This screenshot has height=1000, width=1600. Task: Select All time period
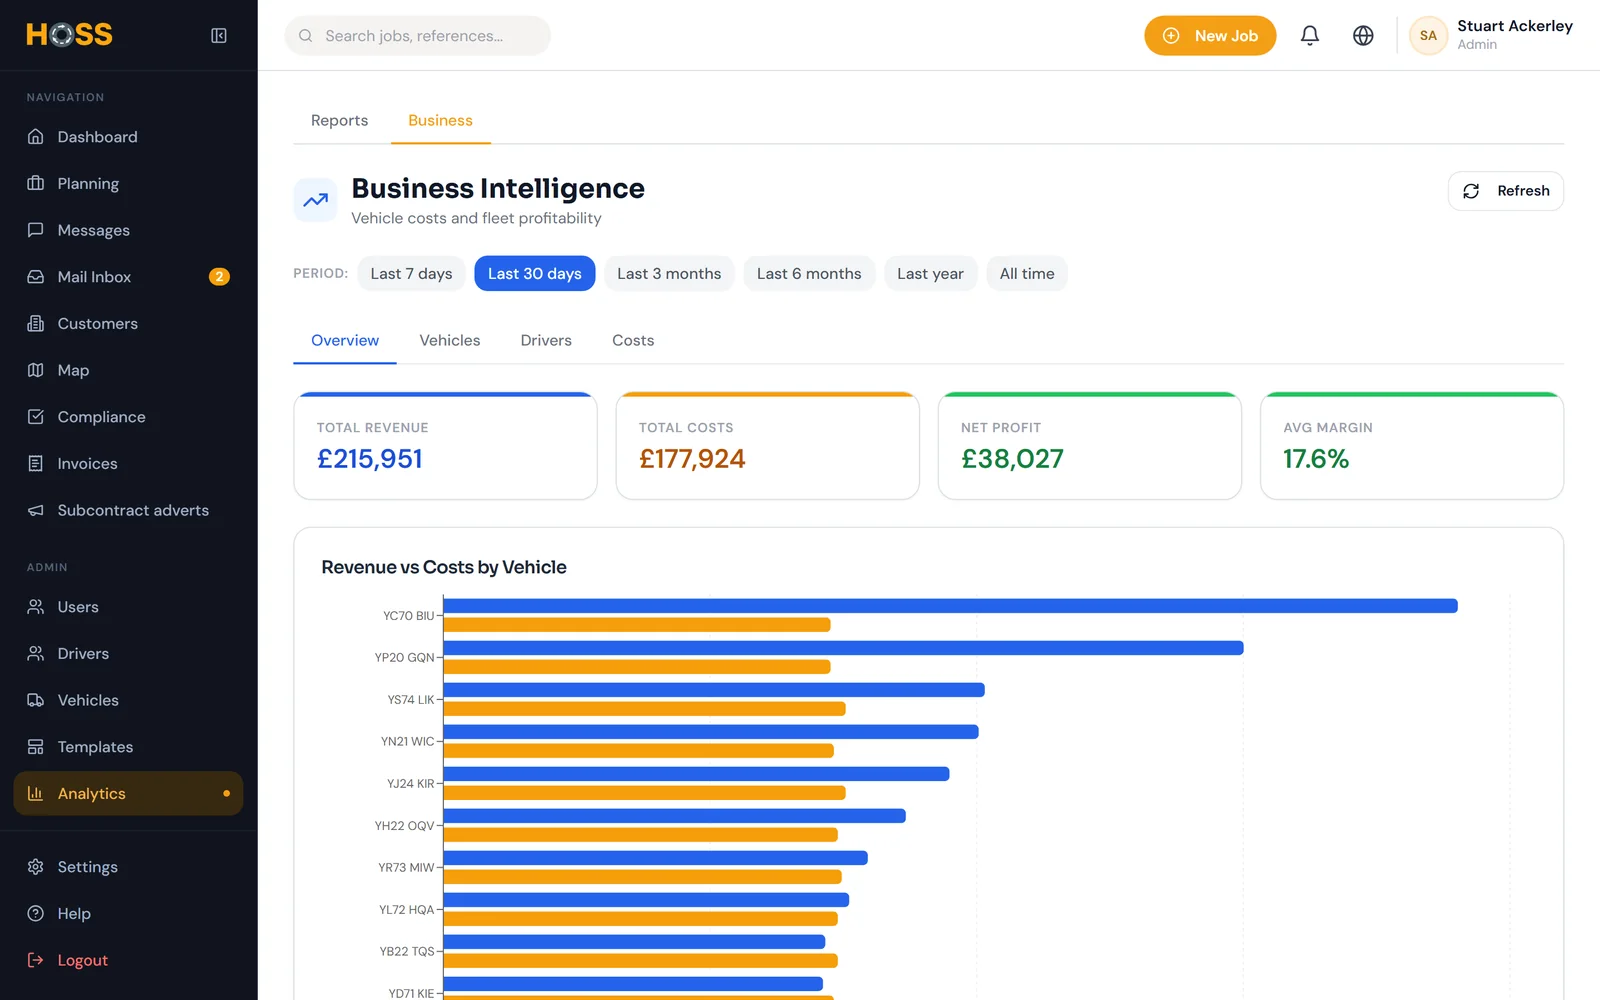point(1027,274)
